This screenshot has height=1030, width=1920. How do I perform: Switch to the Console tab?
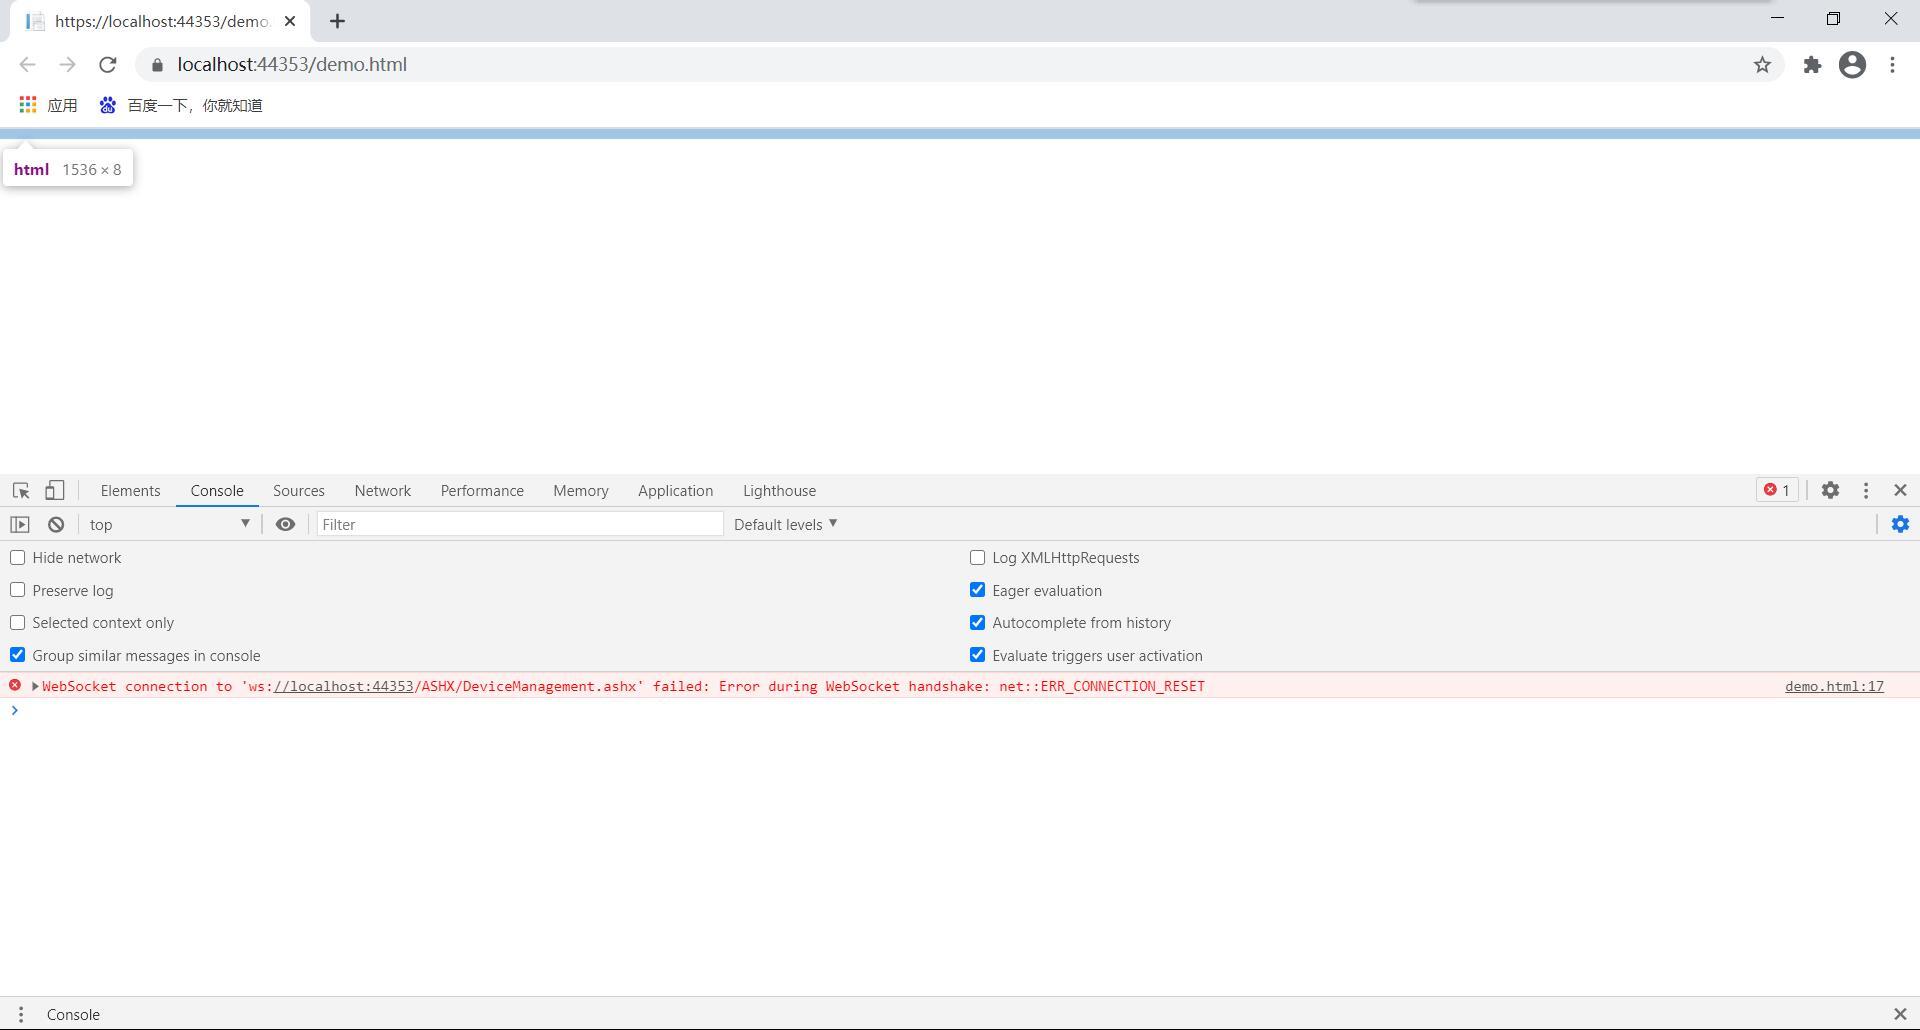(217, 491)
